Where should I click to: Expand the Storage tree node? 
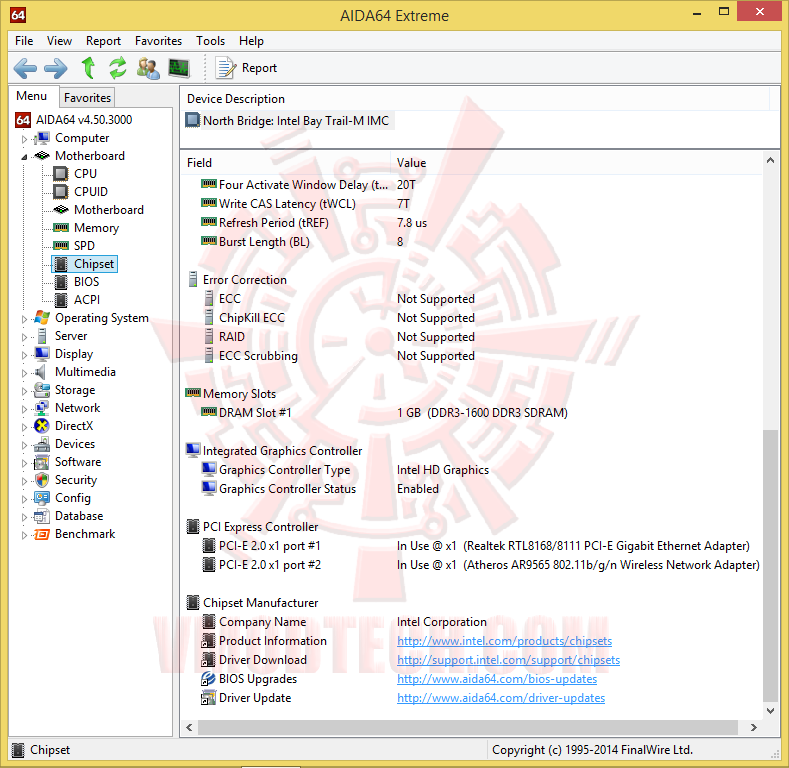click(x=24, y=391)
